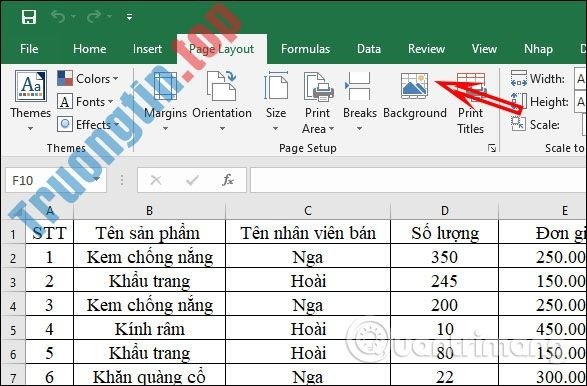Switch to the Home tab

pyautogui.click(x=89, y=49)
